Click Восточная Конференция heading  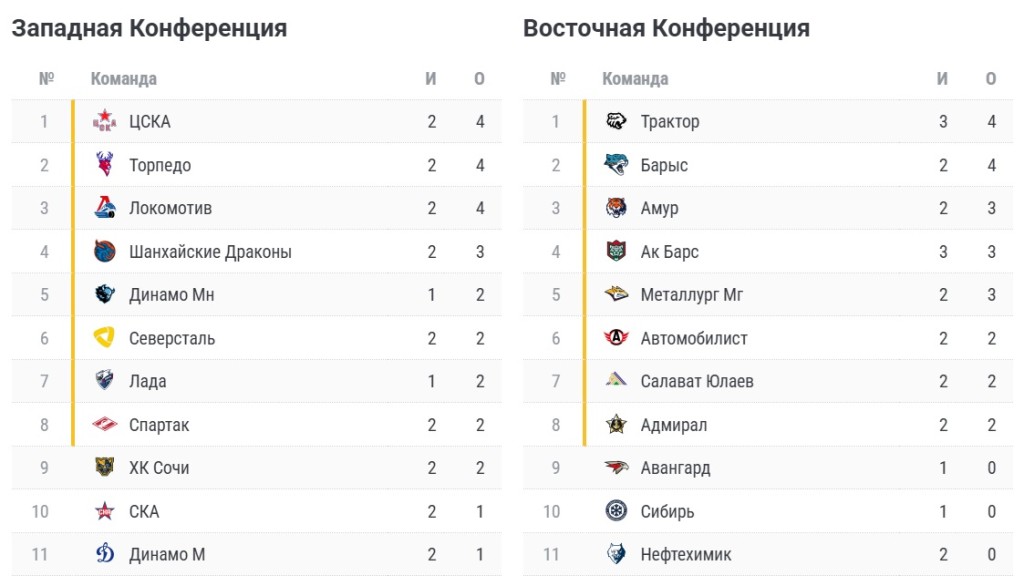tap(667, 28)
